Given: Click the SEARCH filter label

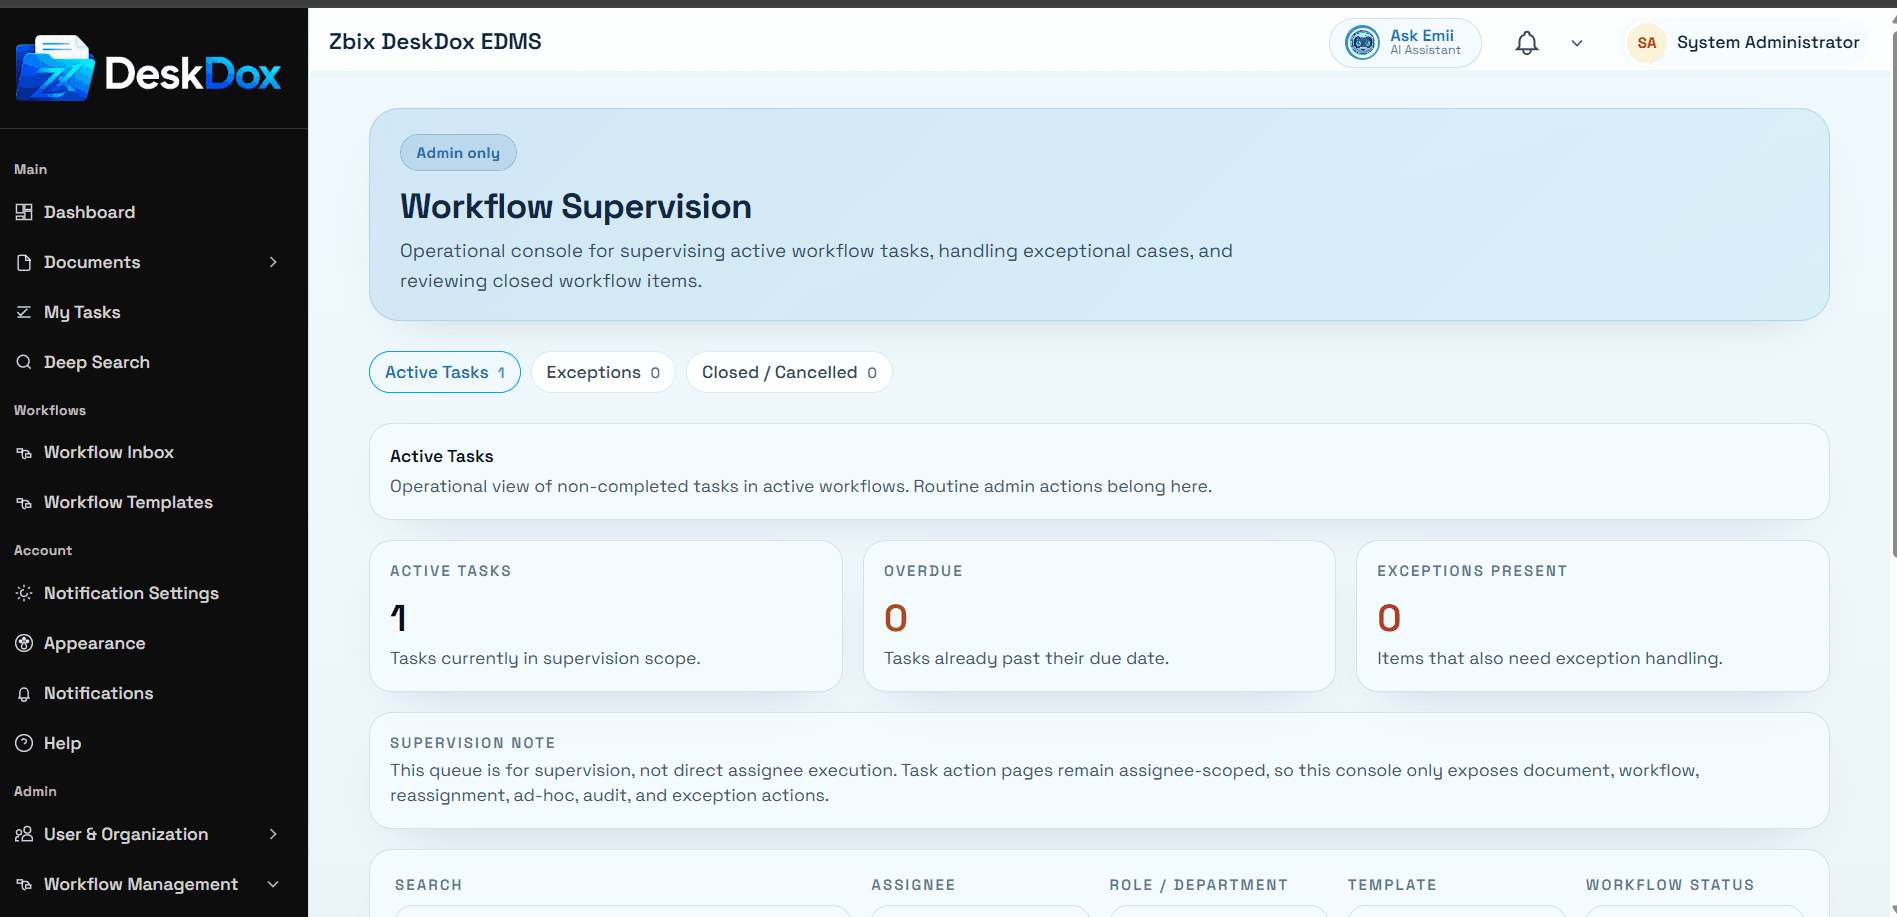Looking at the screenshot, I should (x=428, y=885).
